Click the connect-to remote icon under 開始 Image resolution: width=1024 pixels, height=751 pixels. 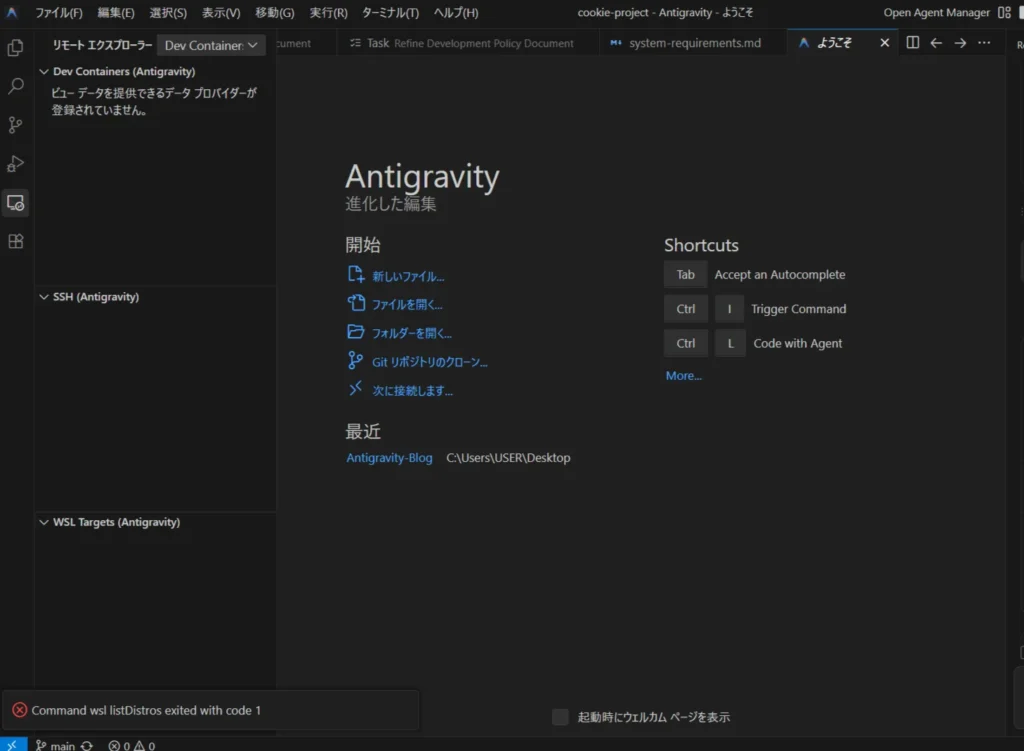(355, 389)
